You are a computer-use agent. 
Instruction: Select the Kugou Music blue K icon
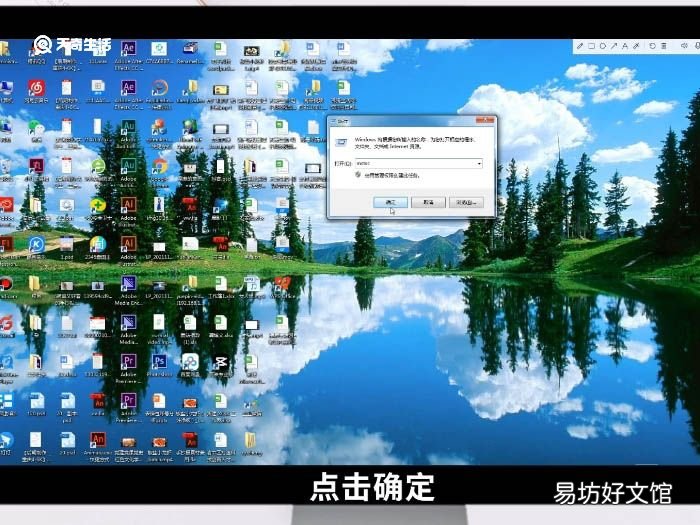coord(36,245)
